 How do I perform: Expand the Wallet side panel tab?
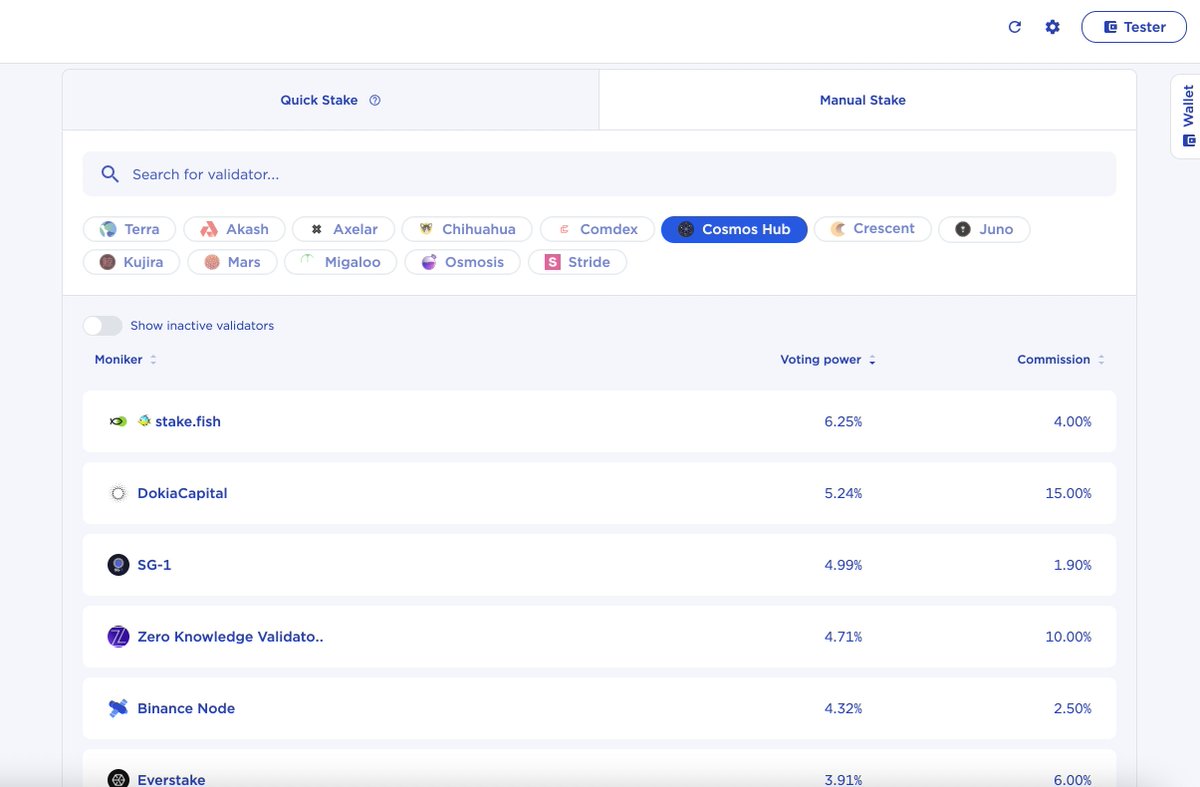[1186, 116]
